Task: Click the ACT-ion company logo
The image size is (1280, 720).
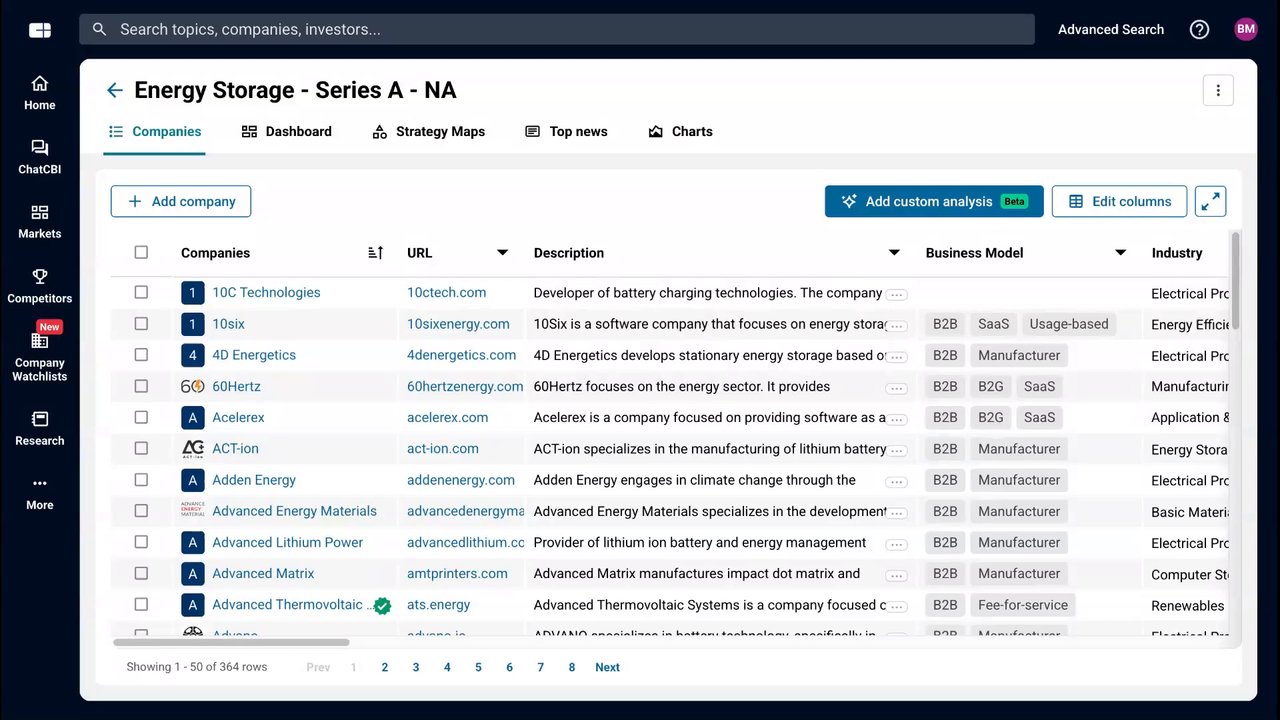Action: click(x=193, y=448)
